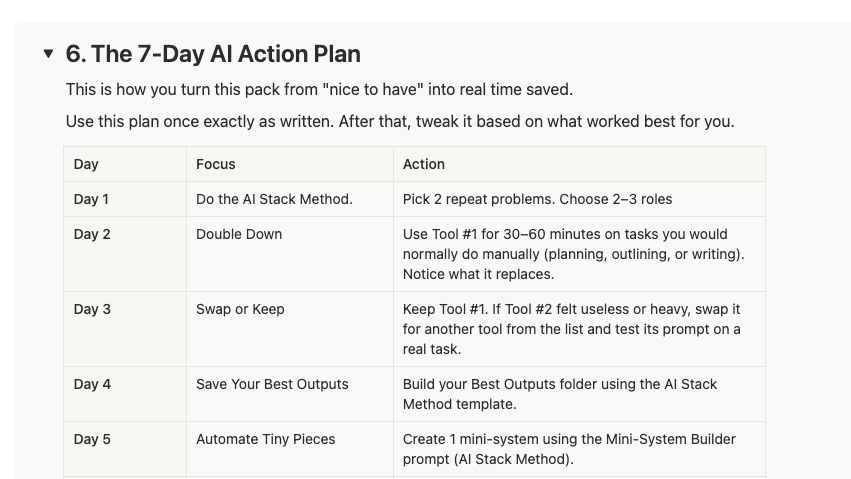Click the "Use this plan once" paragraph
Screen dimensions: 851x479
pos(400,122)
